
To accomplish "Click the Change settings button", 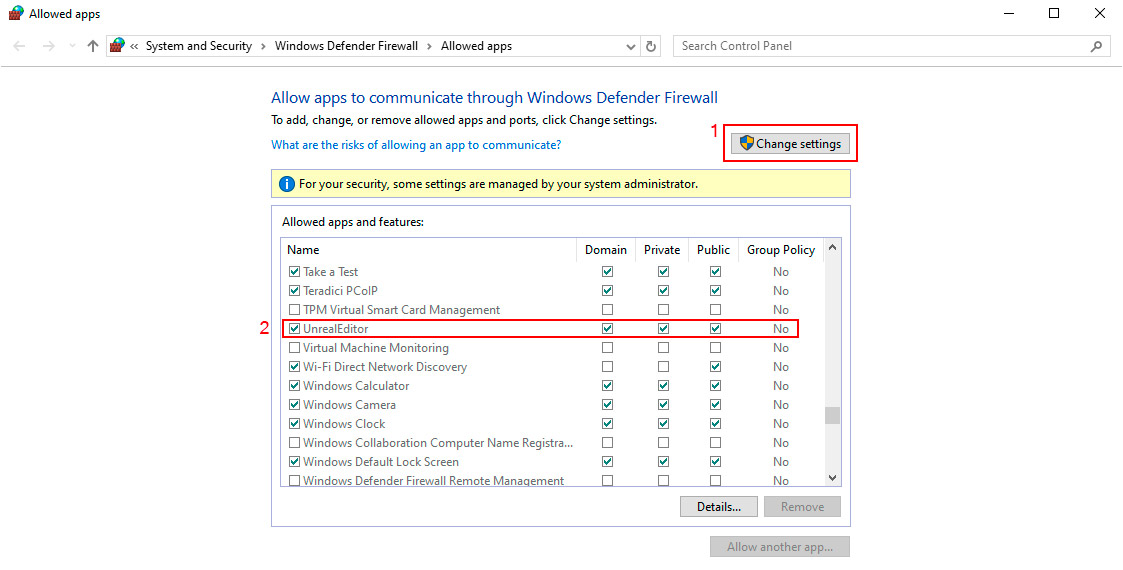I will [x=789, y=144].
